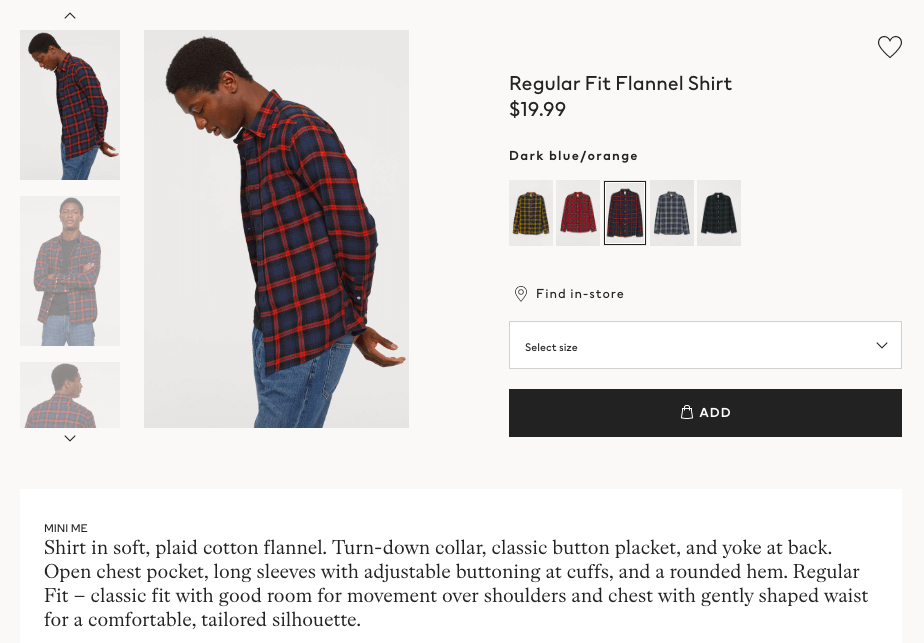This screenshot has width=924, height=643.
Task: Click the up chevron above the image thumbnails
Action: pyautogui.click(x=69, y=15)
